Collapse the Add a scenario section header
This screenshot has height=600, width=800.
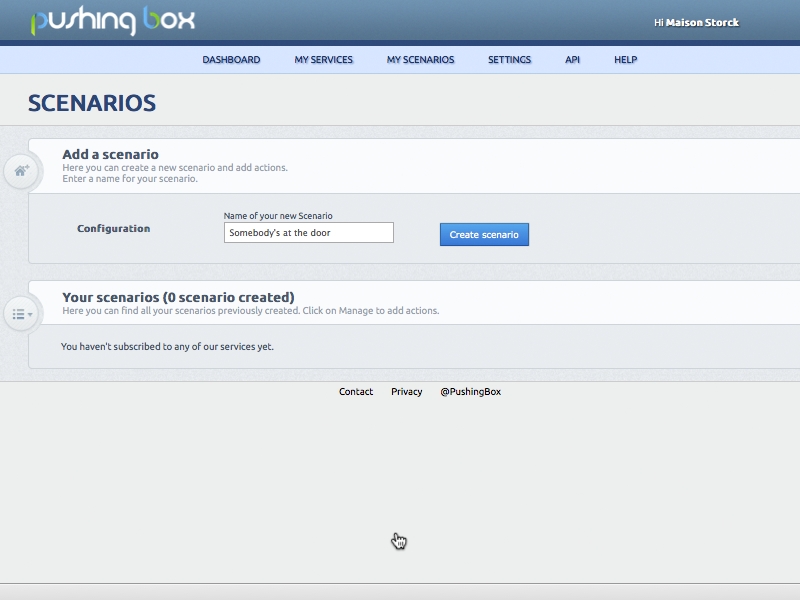[112, 155]
